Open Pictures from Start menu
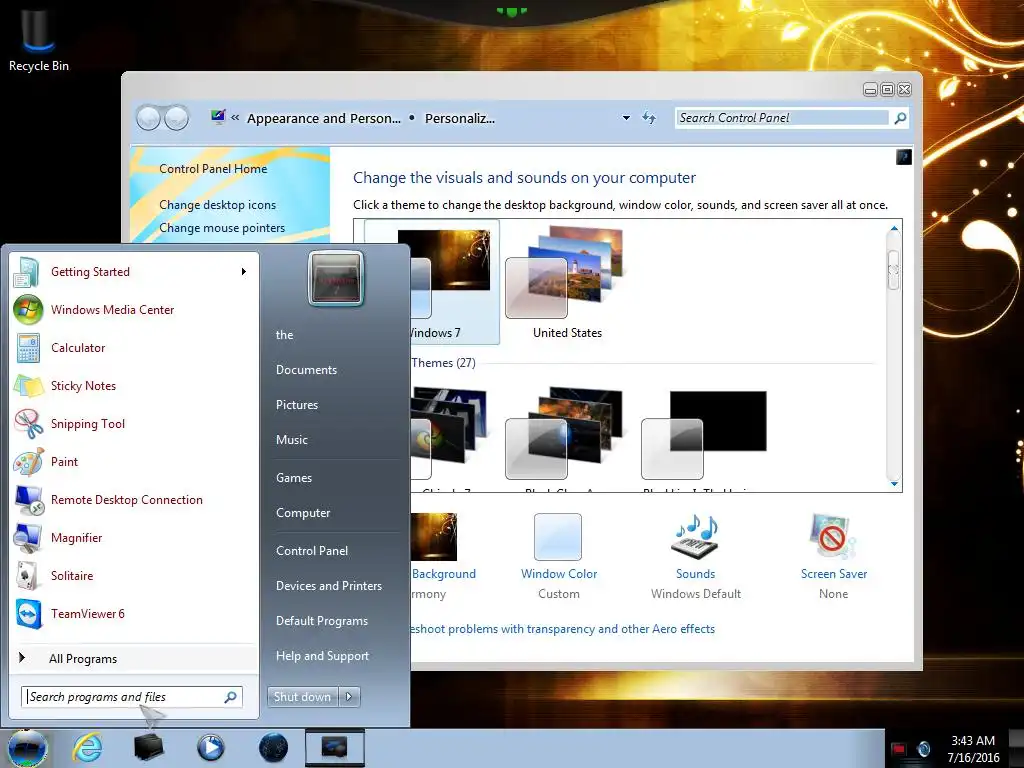Image resolution: width=1024 pixels, height=768 pixels. [296, 405]
